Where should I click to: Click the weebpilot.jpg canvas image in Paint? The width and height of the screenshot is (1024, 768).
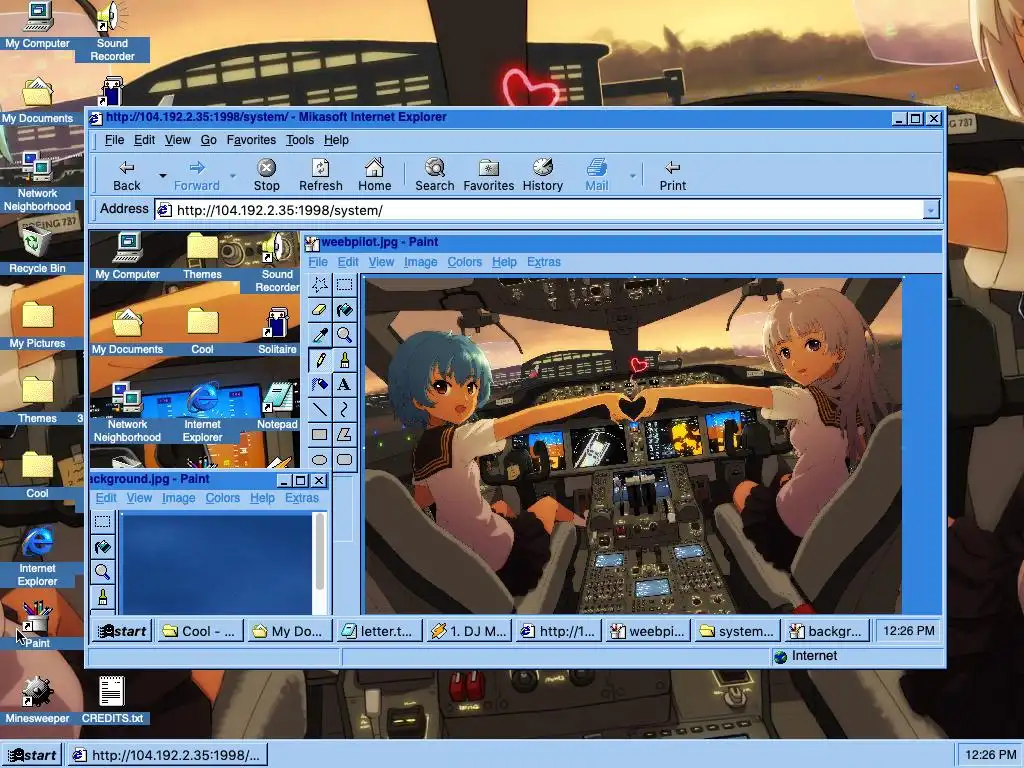[633, 445]
